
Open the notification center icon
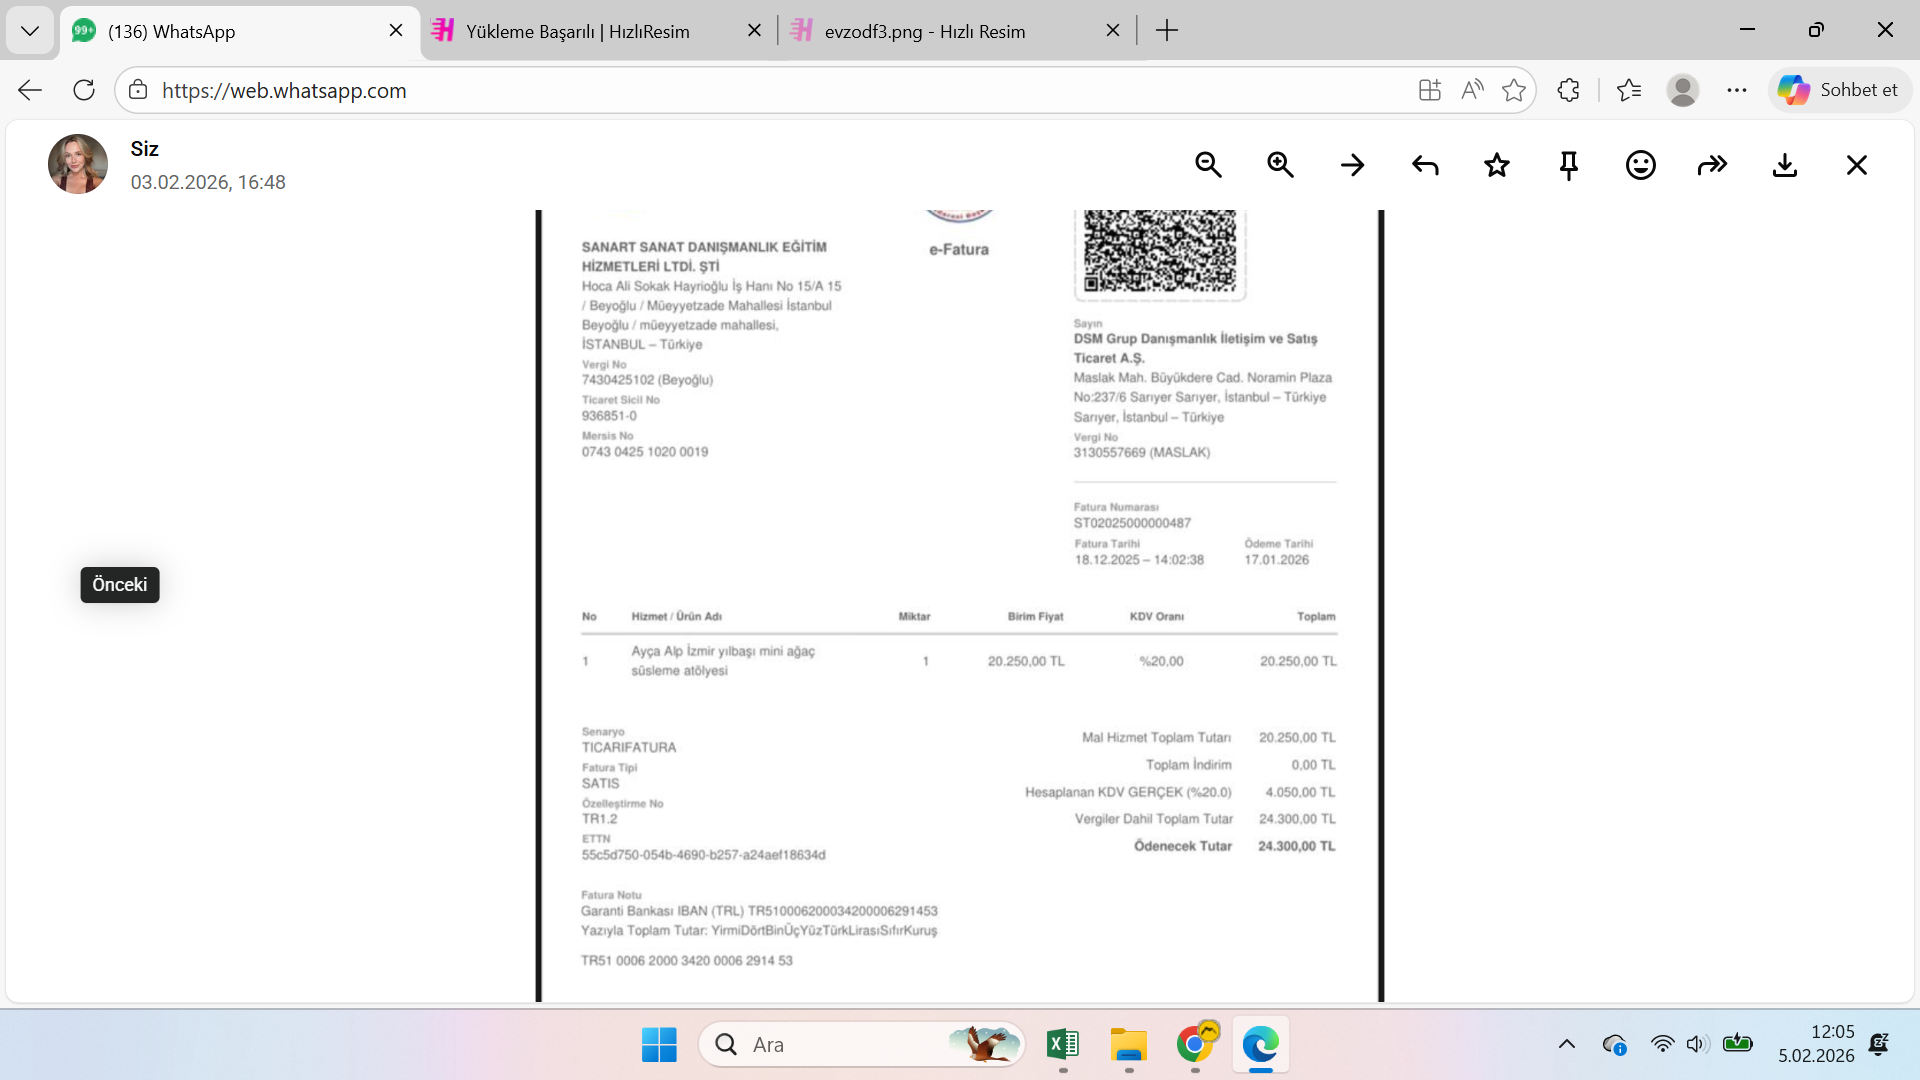1879,1045
